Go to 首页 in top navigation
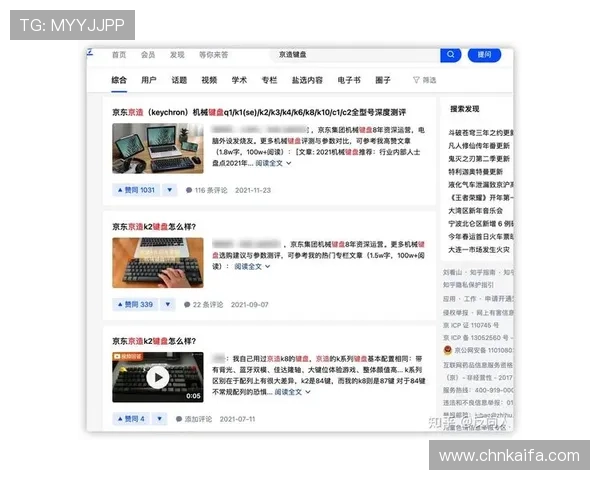This screenshot has width=600, height=480. click(119, 55)
